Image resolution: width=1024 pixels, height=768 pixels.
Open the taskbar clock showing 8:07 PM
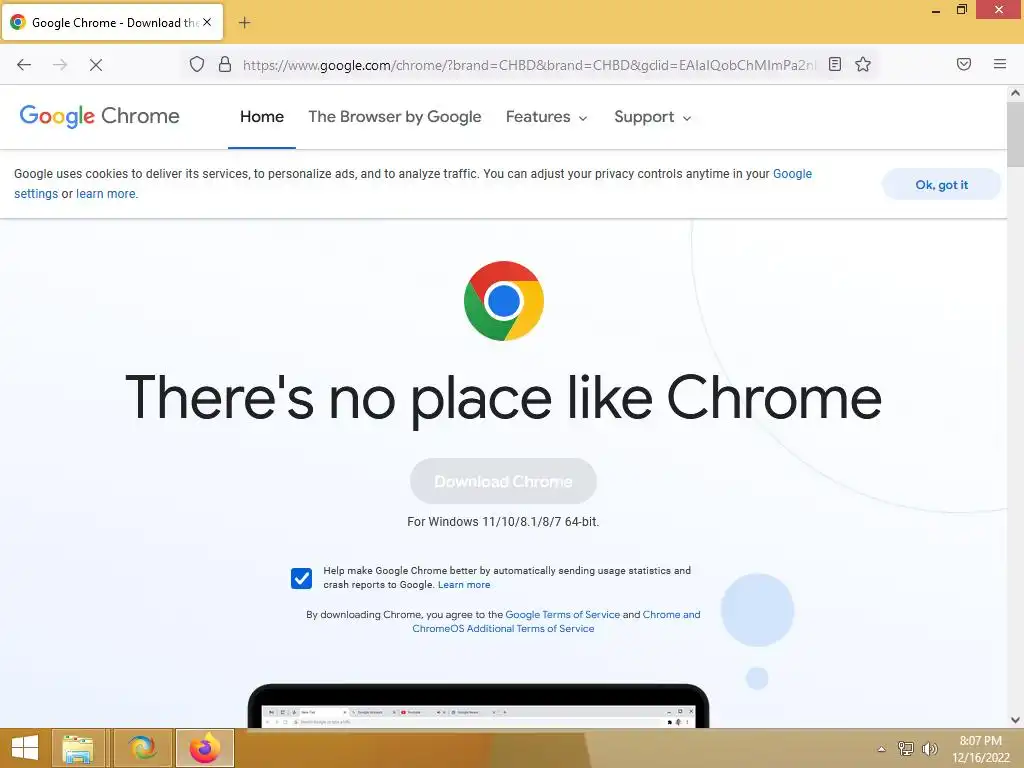pyautogui.click(x=980, y=749)
